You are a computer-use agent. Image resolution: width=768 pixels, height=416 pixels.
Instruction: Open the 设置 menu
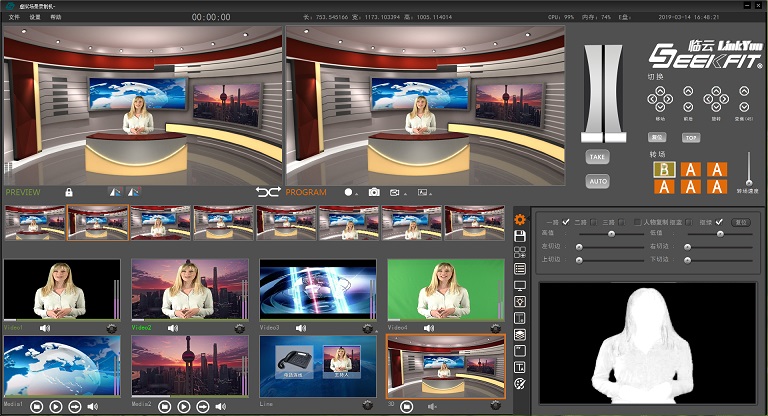pyautogui.click(x=35, y=17)
